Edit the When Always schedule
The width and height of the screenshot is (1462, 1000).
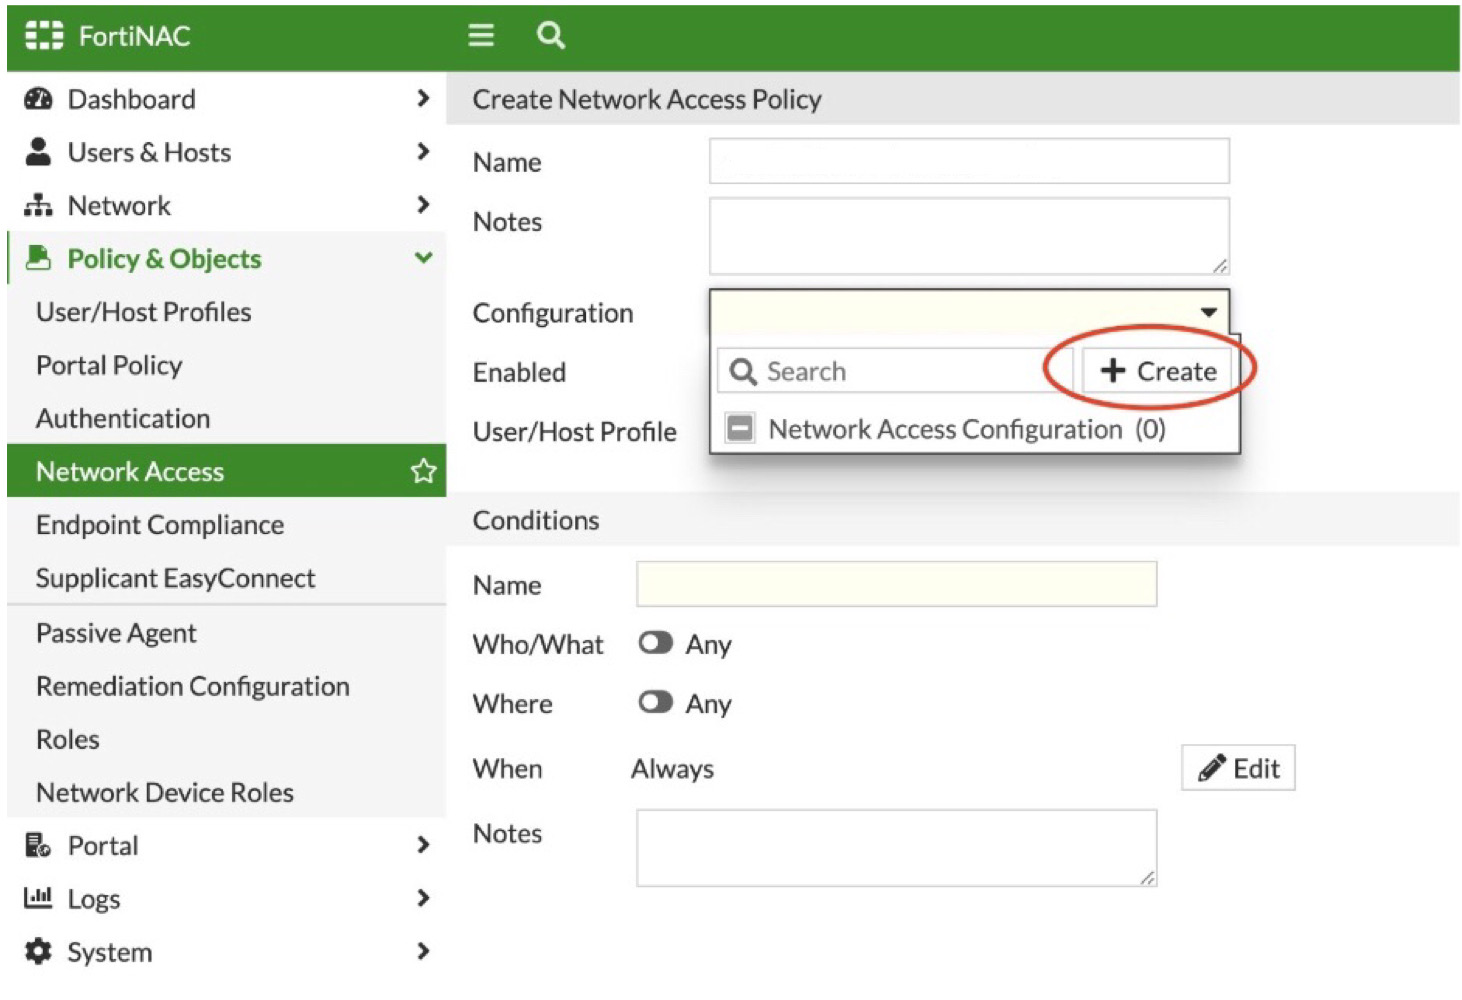(x=1238, y=767)
